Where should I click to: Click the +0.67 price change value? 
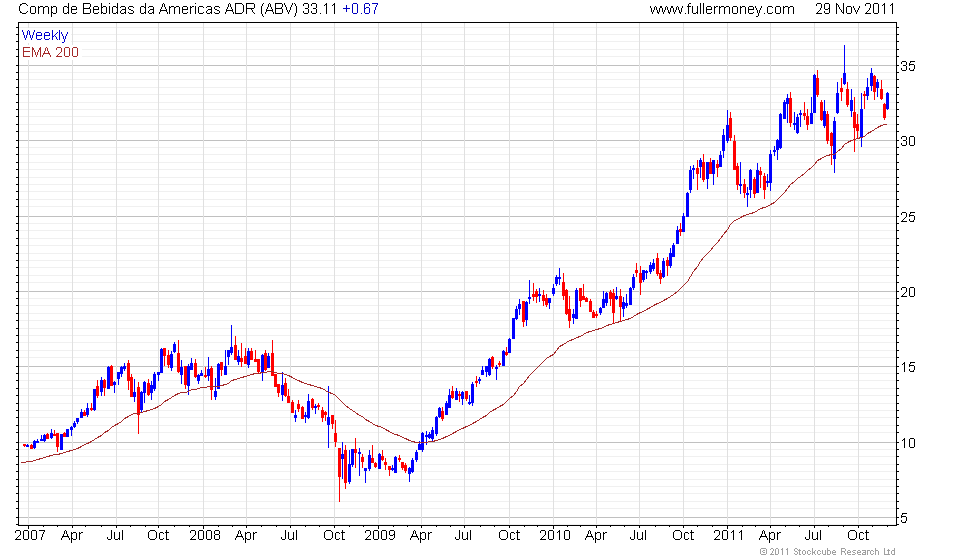pyautogui.click(x=361, y=9)
